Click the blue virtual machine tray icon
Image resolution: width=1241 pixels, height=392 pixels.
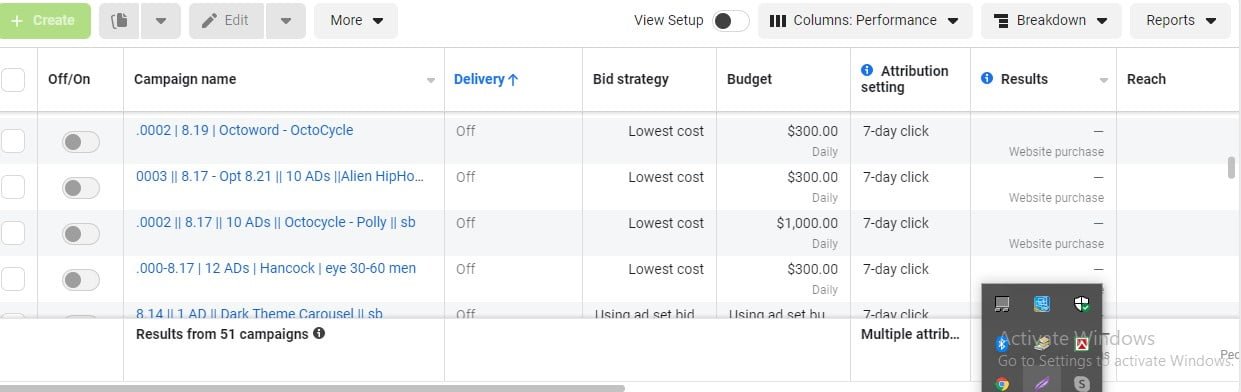pos(1042,303)
